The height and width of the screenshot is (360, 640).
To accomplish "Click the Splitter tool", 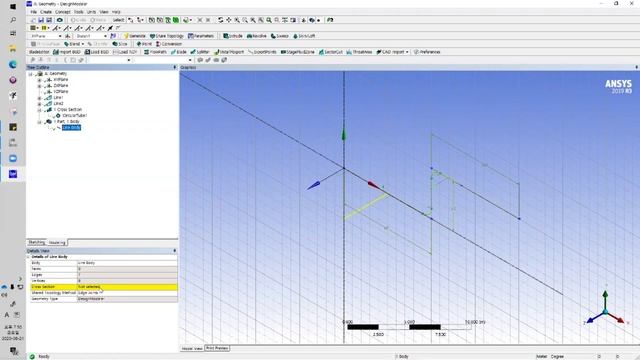I will 200,52.
